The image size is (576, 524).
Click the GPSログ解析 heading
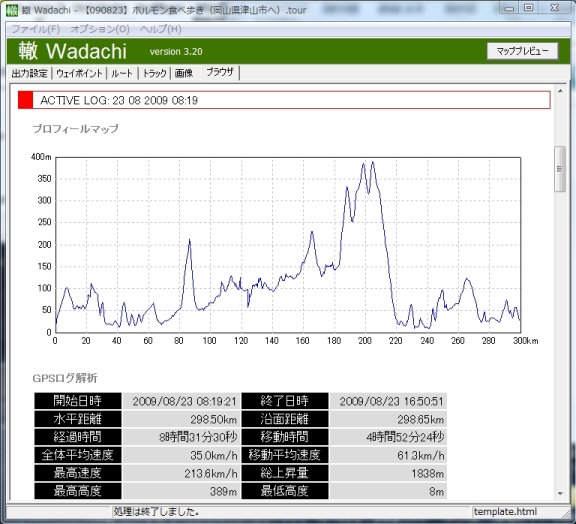65,378
